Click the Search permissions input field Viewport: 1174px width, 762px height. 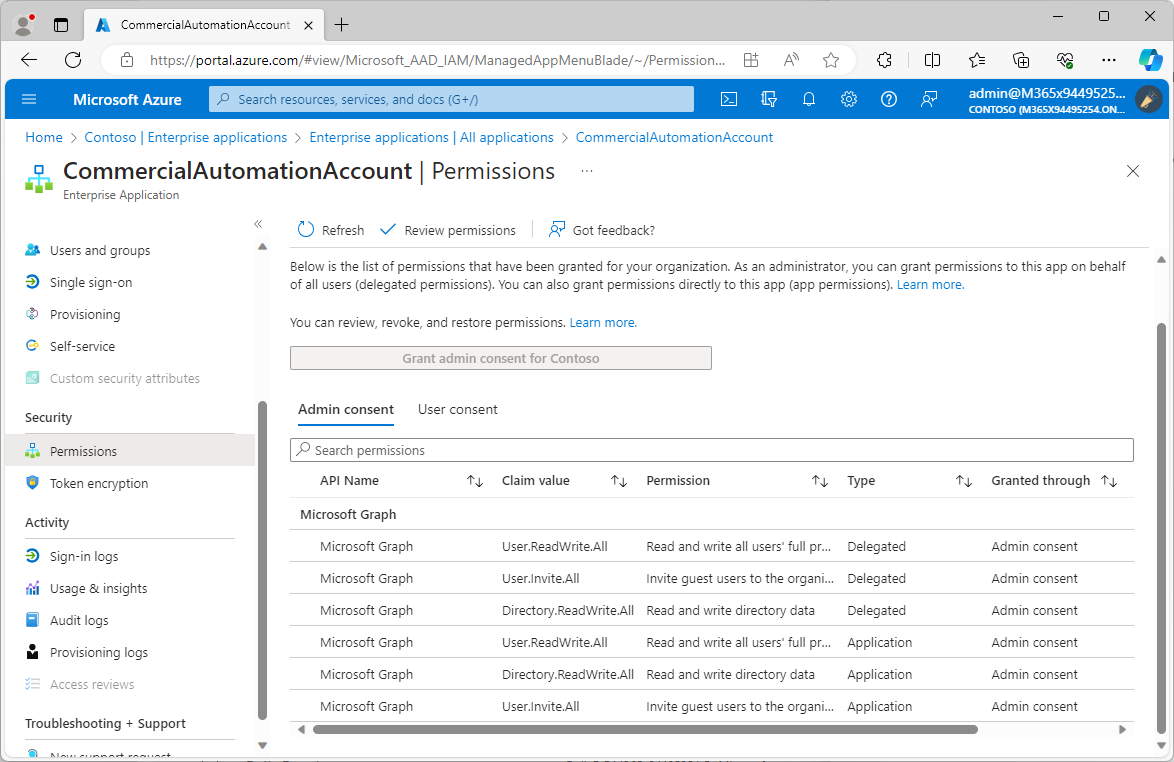[711, 449]
